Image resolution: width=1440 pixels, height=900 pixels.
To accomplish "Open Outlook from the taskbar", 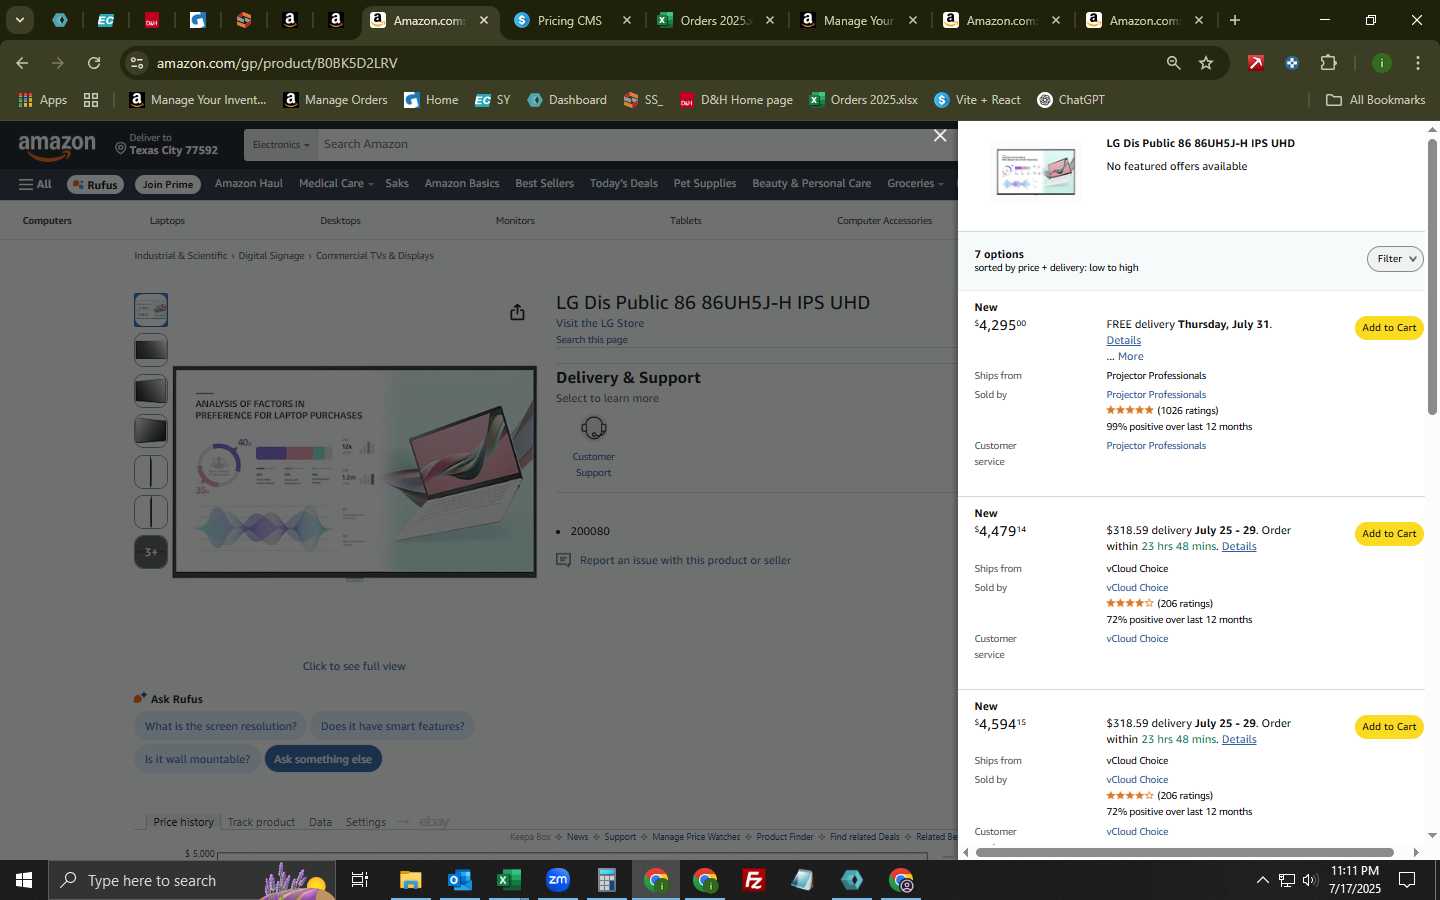I will 459,880.
